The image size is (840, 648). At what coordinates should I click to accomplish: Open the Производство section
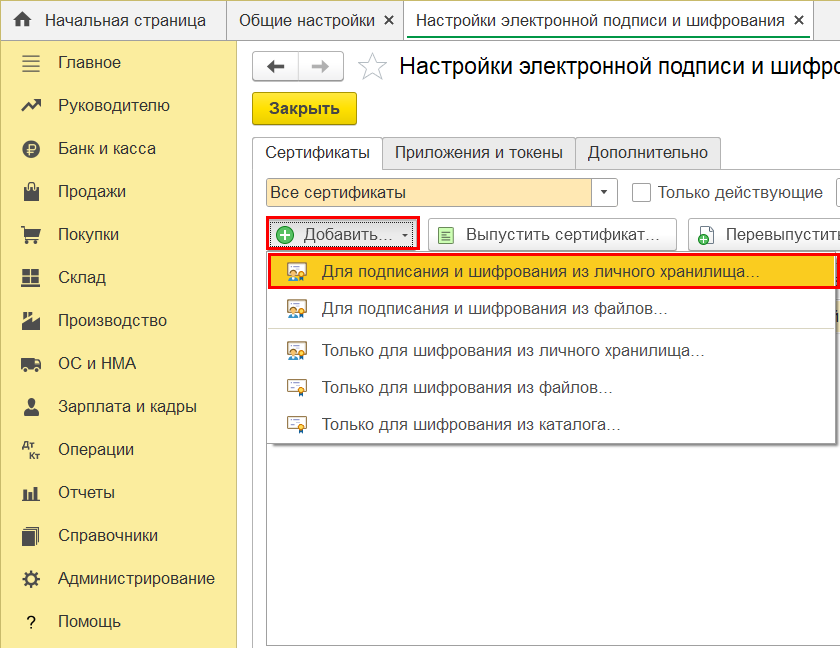[118, 321]
